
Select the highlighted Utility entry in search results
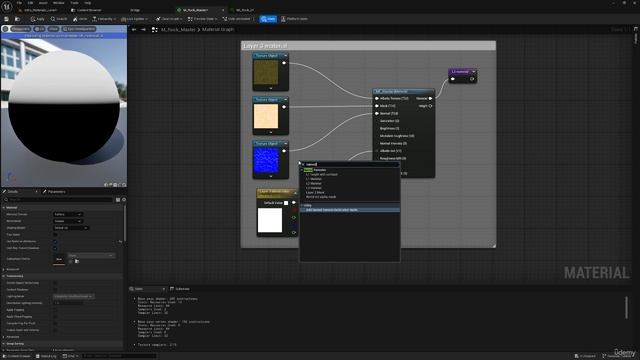click(350, 210)
